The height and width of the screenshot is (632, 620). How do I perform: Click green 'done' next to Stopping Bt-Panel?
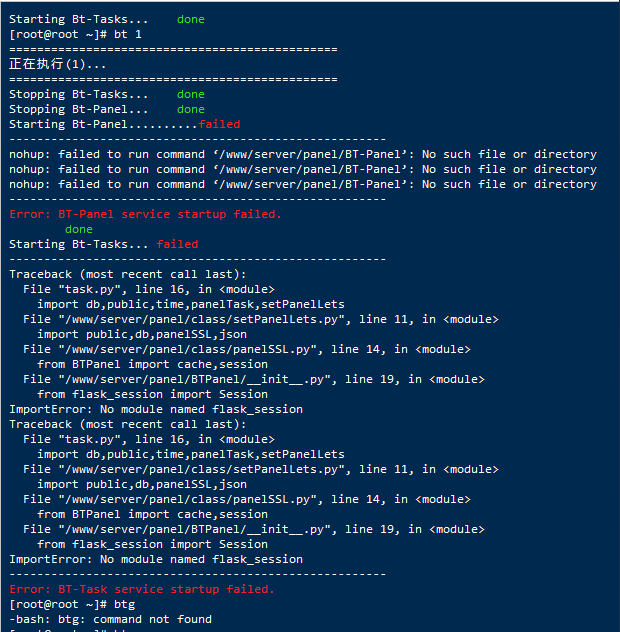click(x=191, y=109)
